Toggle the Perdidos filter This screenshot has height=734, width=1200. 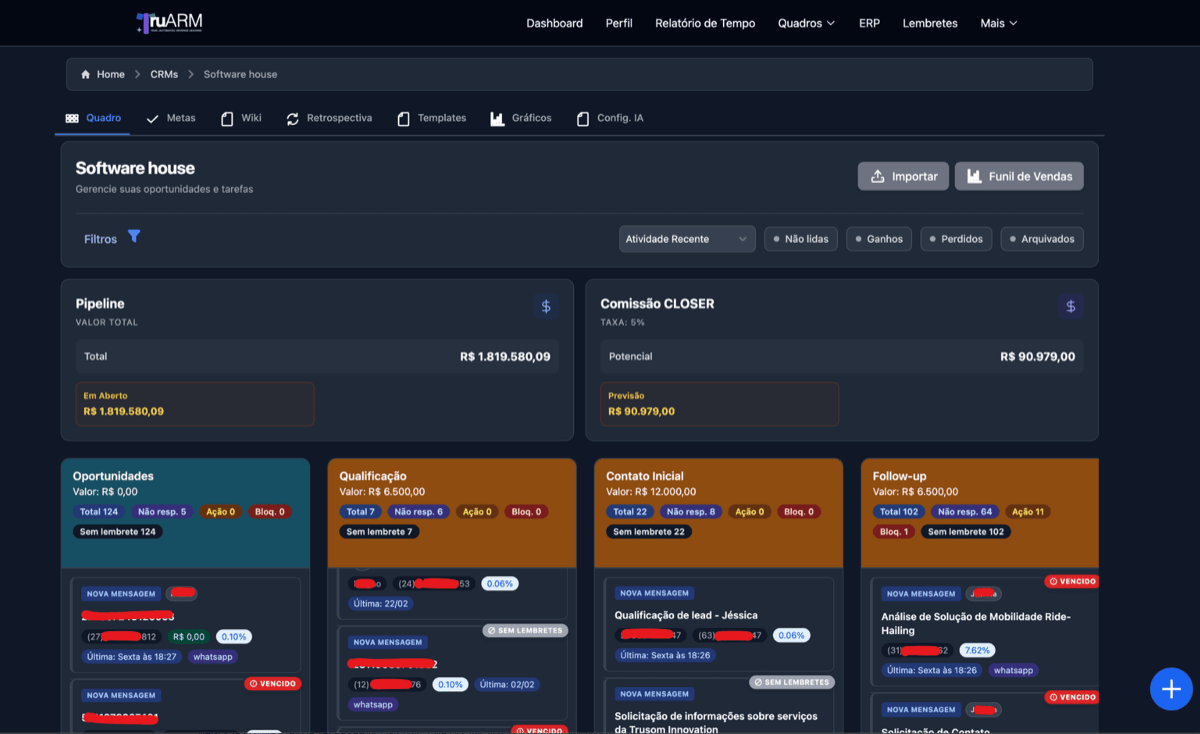point(956,239)
